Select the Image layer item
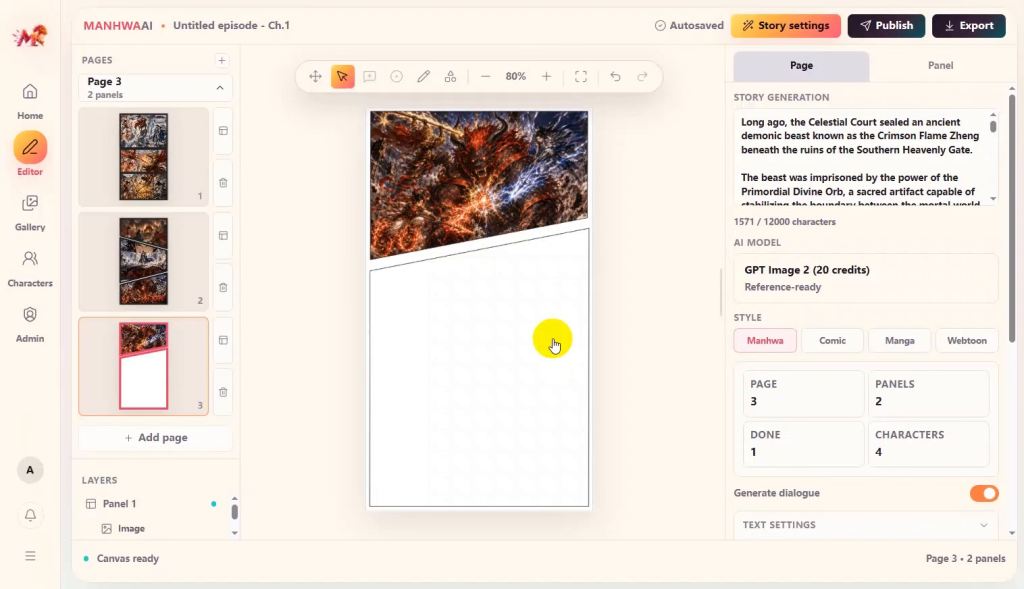 (131, 528)
